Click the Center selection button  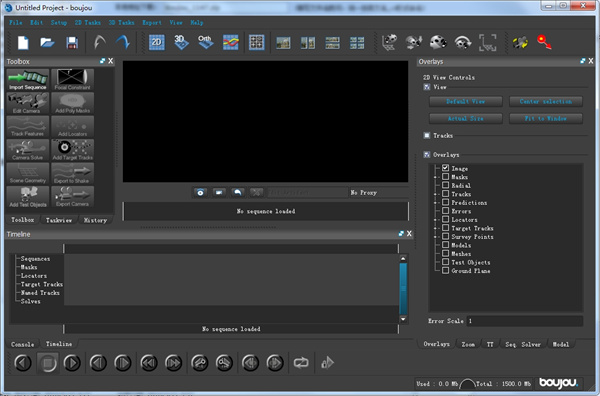[x=546, y=101]
